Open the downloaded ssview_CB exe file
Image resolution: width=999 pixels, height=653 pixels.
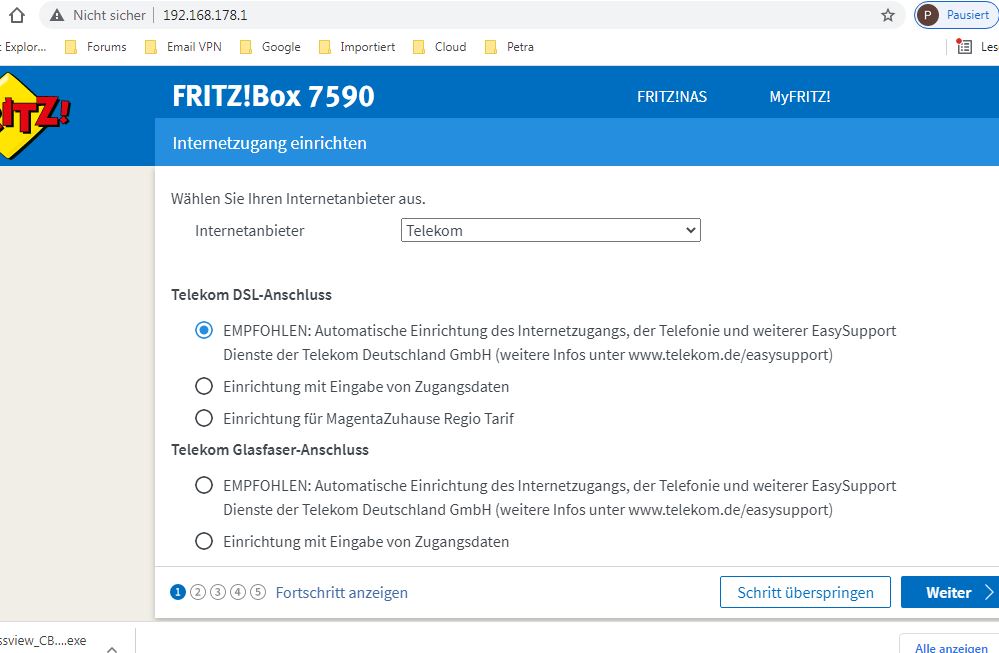(x=43, y=641)
